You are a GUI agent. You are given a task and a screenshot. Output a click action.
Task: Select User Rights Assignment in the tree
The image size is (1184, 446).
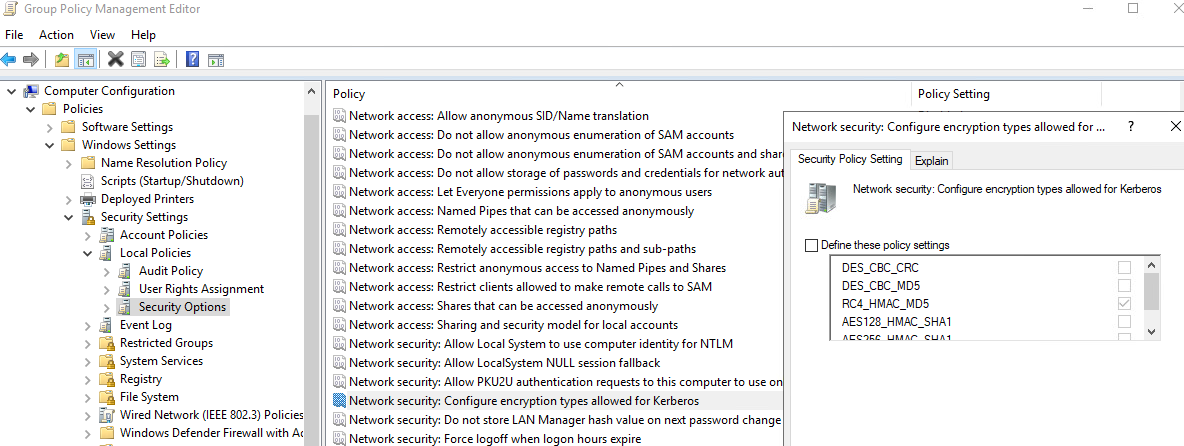(201, 289)
